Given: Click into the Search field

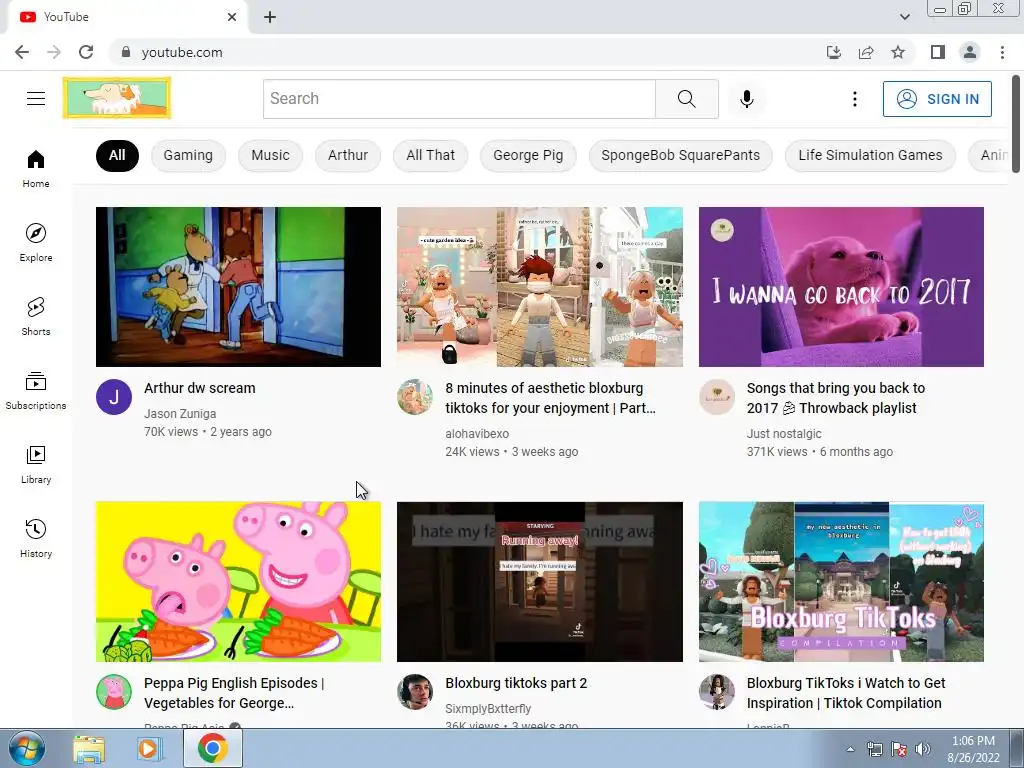Looking at the screenshot, I should (459, 99).
